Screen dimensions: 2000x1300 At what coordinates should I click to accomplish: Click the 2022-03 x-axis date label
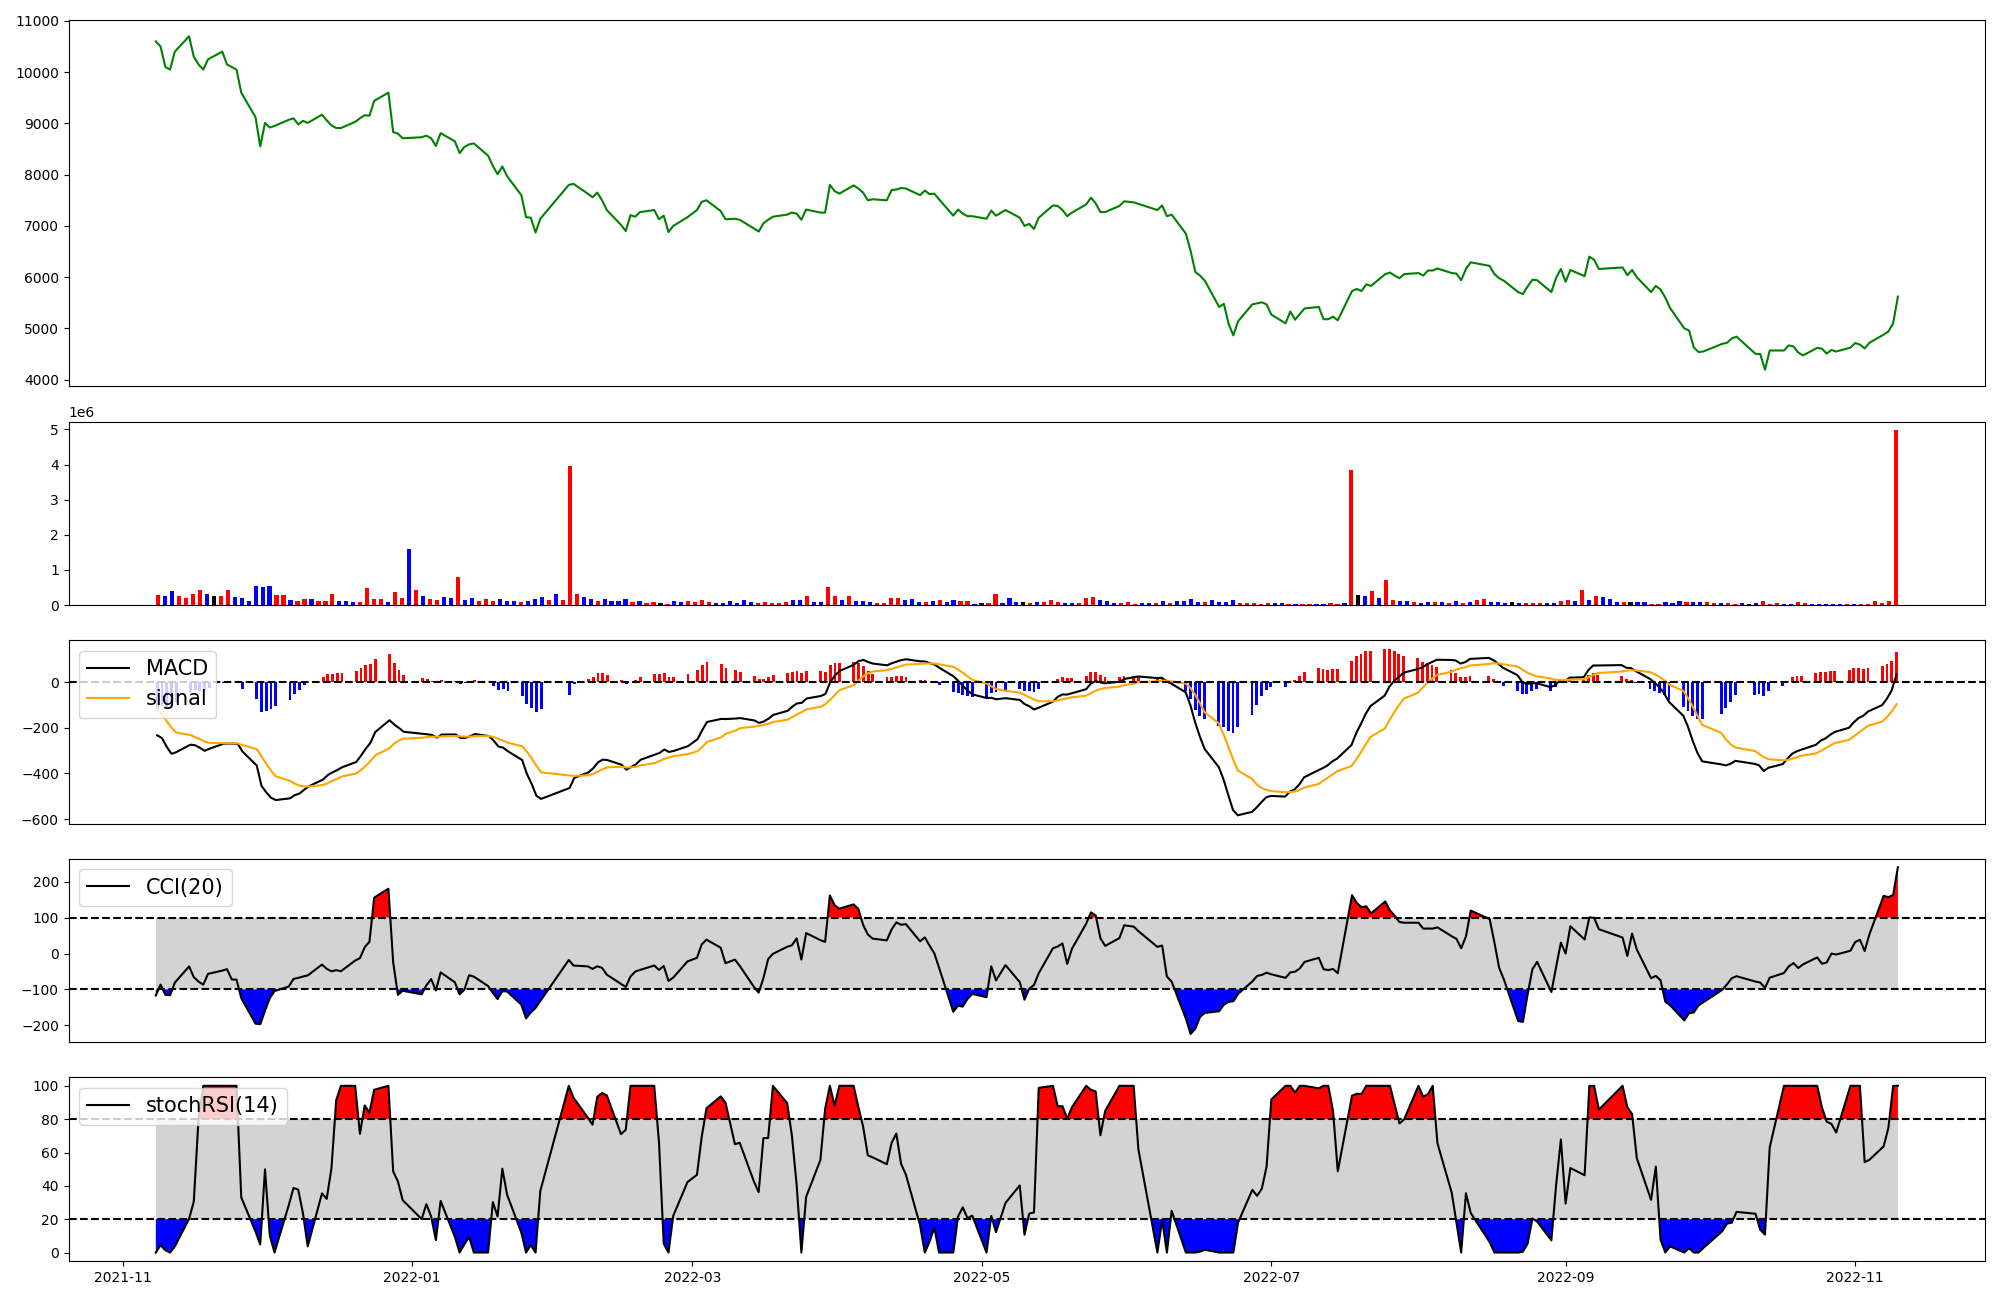pos(692,1277)
